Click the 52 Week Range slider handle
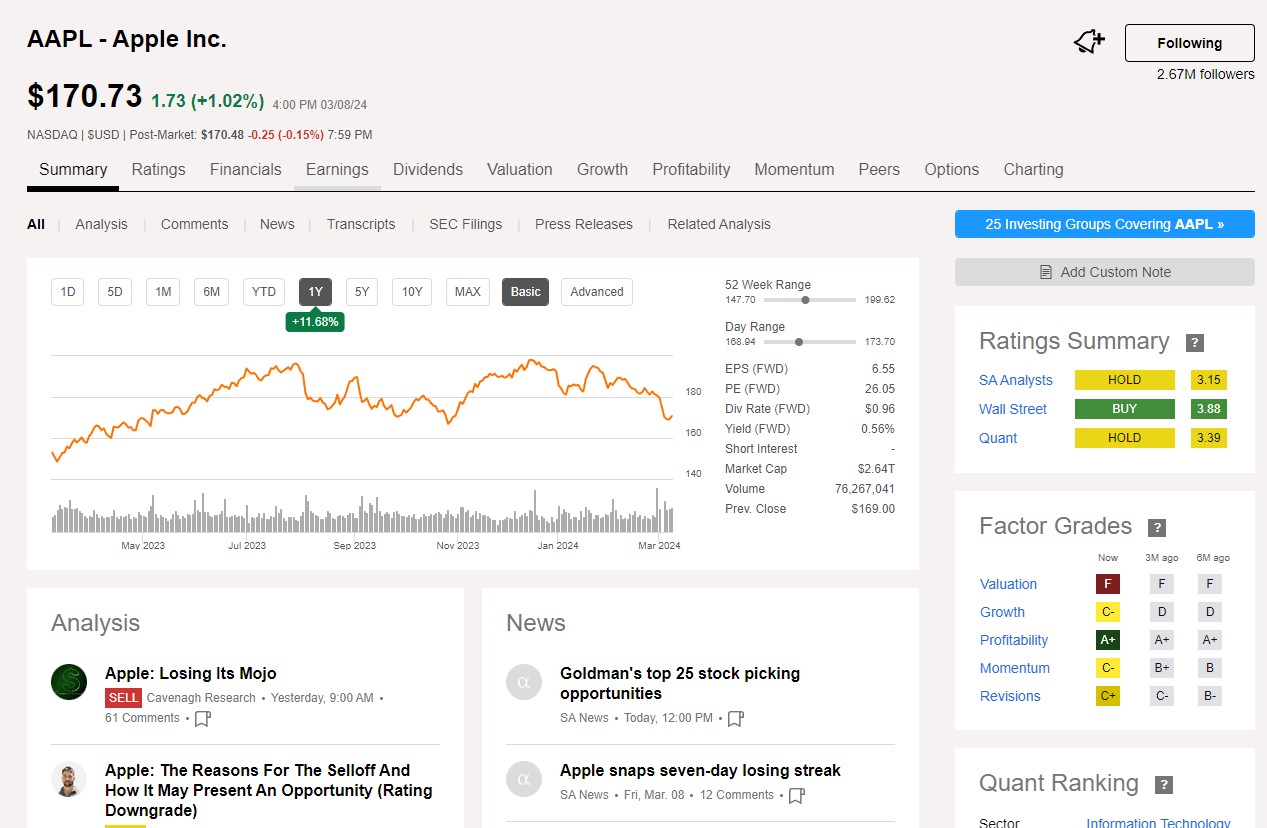1267x828 pixels. point(806,299)
